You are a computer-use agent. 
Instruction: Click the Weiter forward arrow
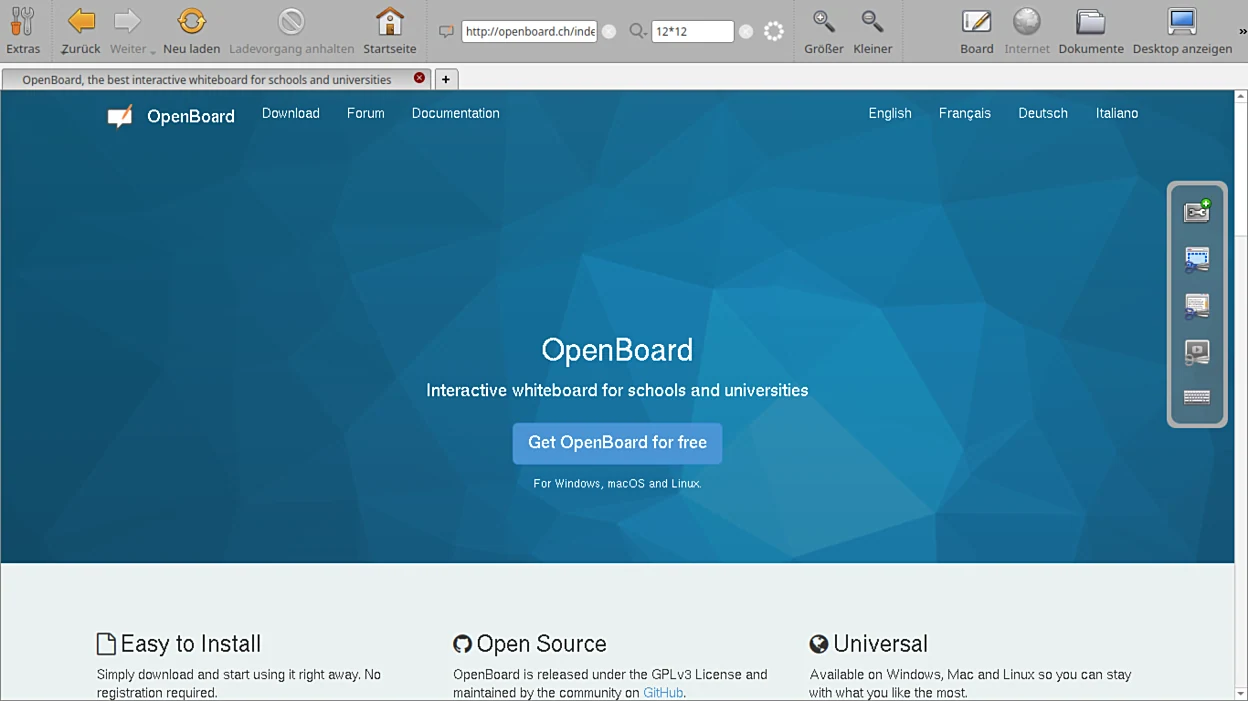pyautogui.click(x=126, y=30)
